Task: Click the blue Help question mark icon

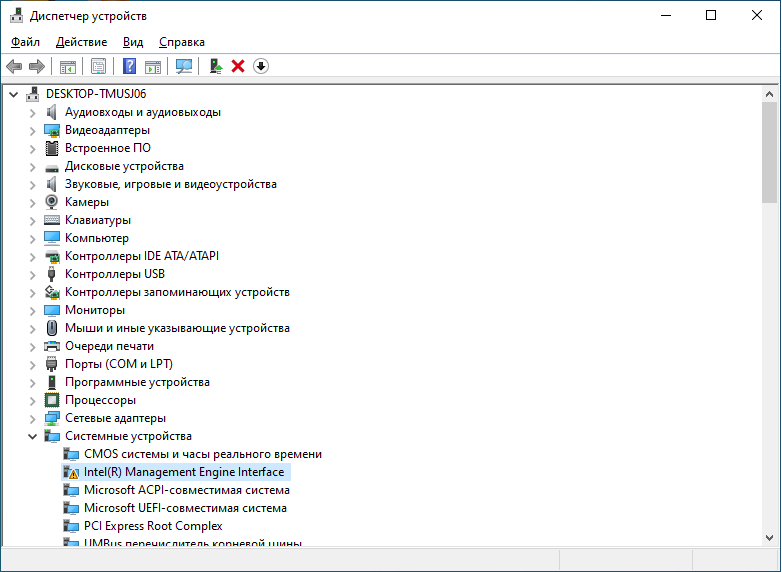Action: pyautogui.click(x=129, y=66)
